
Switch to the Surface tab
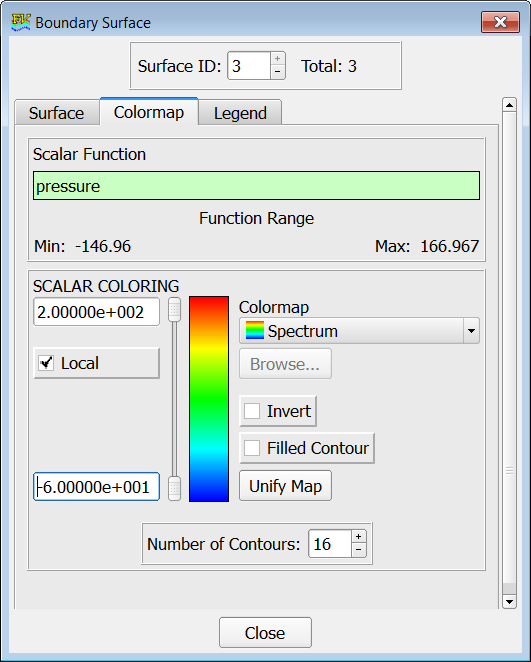click(57, 113)
